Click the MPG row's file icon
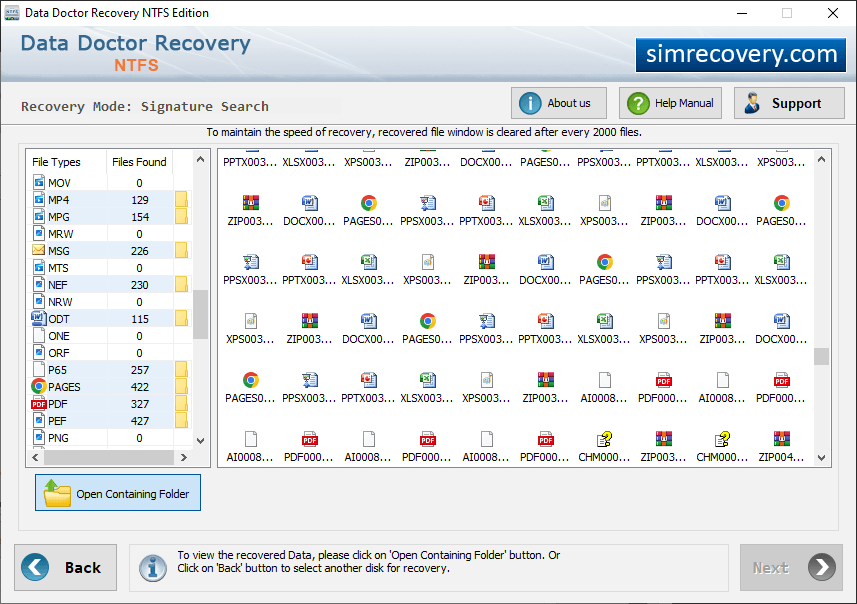Image resolution: width=857 pixels, height=604 pixels. click(x=39, y=216)
